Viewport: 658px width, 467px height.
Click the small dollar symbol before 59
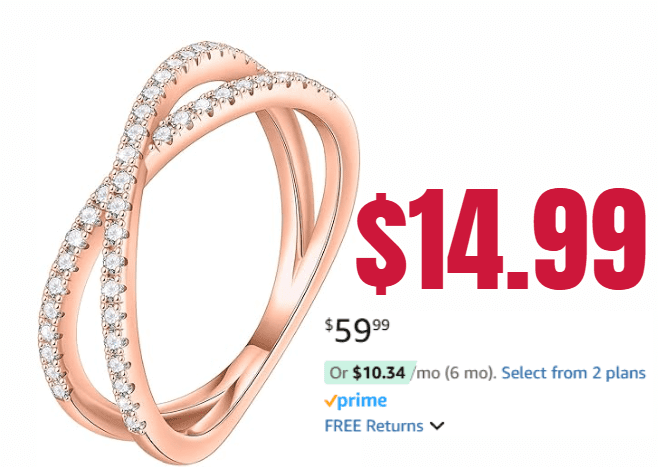329,324
